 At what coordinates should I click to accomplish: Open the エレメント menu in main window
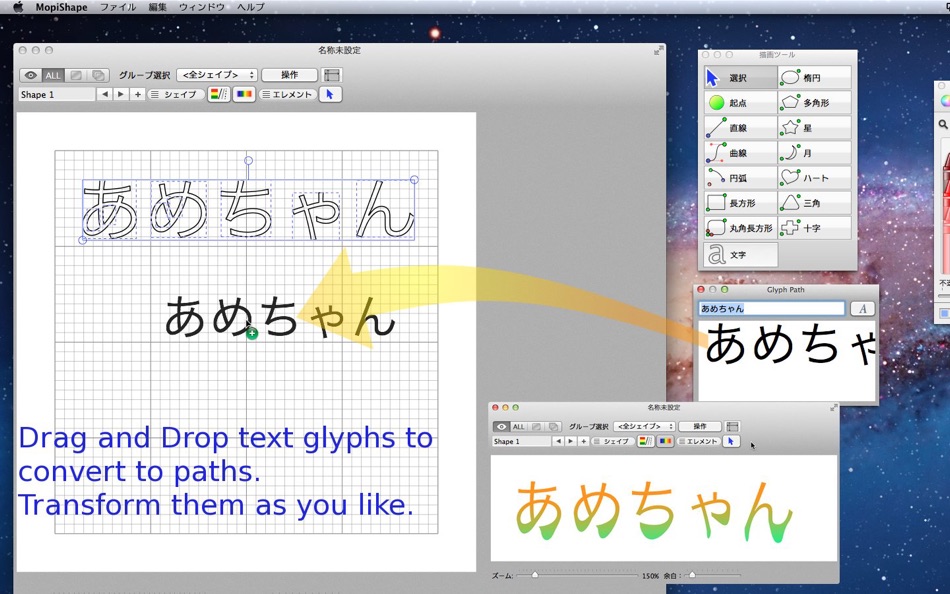(288, 95)
